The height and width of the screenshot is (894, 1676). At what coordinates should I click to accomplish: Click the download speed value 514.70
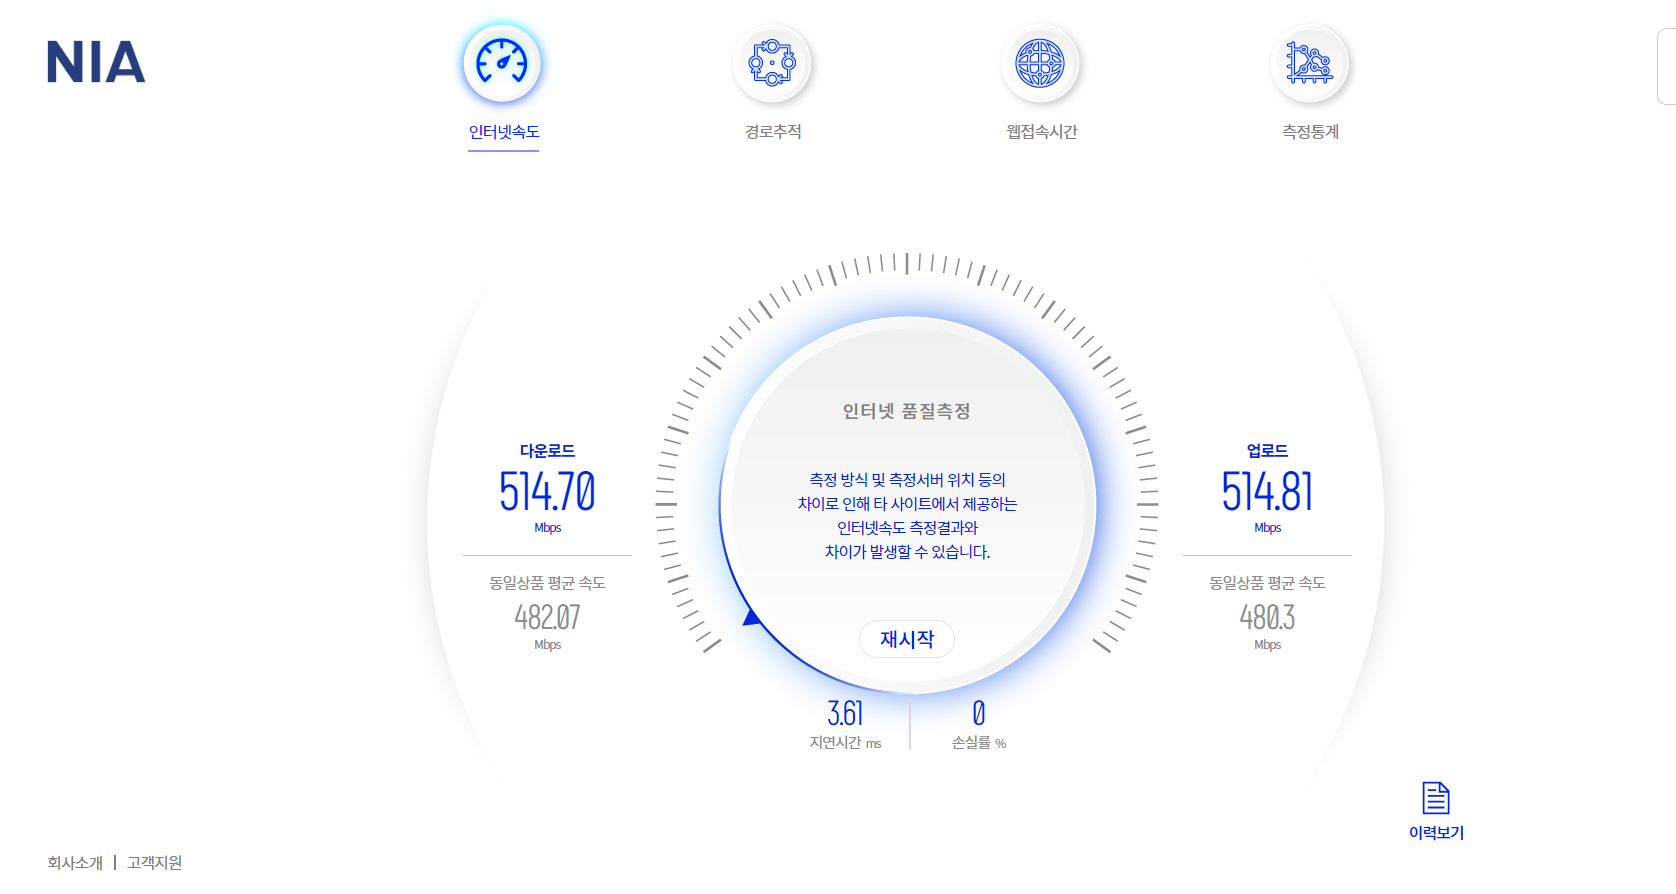click(x=547, y=492)
